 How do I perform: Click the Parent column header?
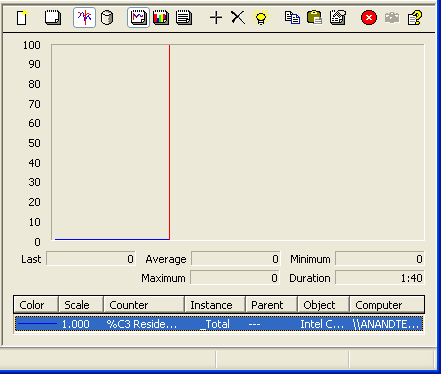point(271,305)
